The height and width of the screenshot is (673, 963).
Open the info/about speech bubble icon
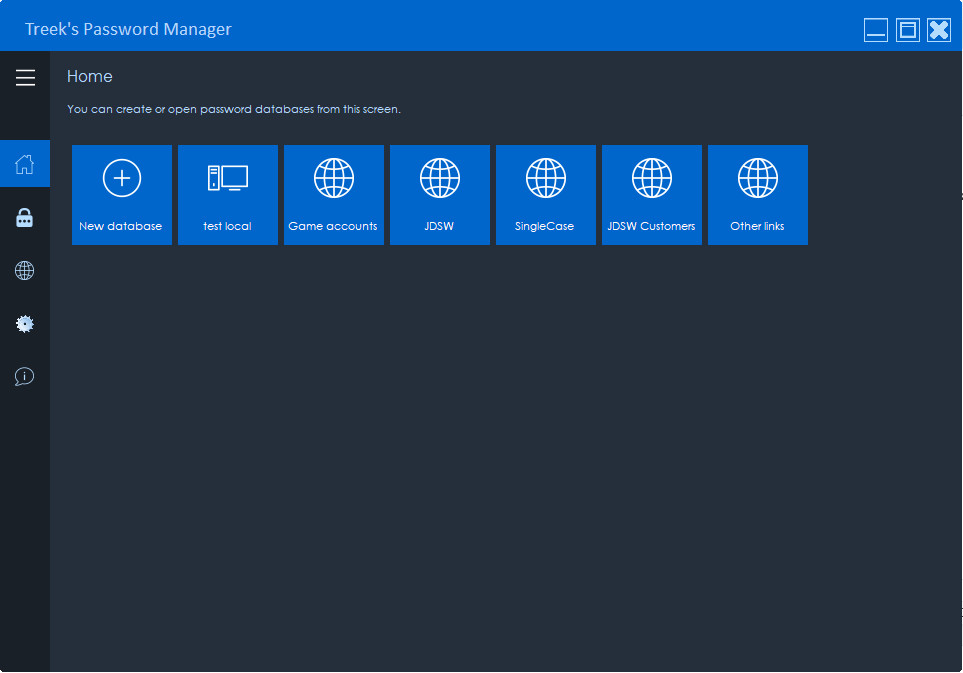(25, 376)
